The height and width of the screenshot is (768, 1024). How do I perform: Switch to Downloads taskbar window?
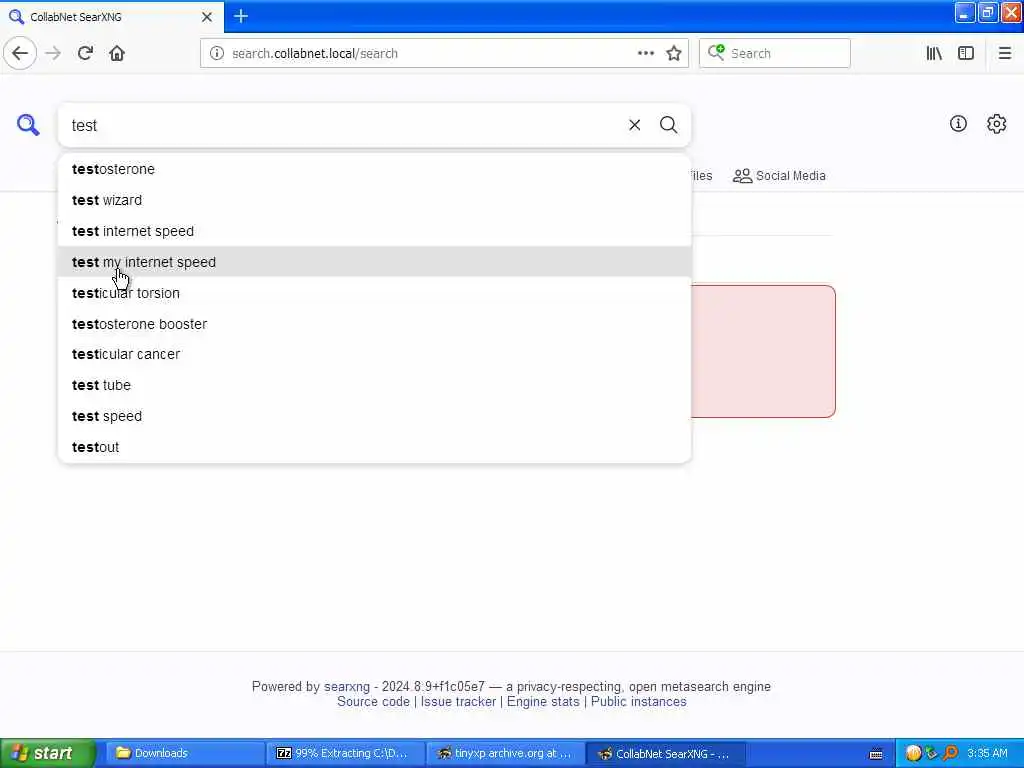(185, 753)
